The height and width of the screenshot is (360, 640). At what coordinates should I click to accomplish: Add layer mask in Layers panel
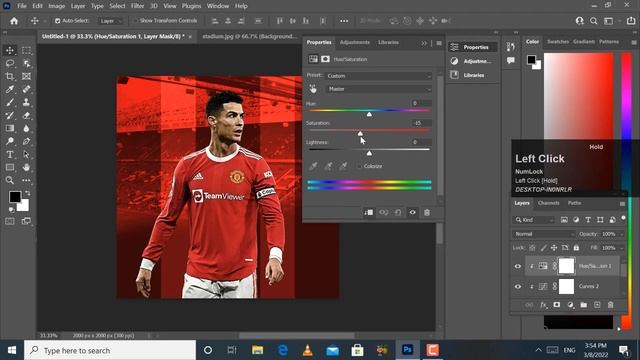coord(557,305)
